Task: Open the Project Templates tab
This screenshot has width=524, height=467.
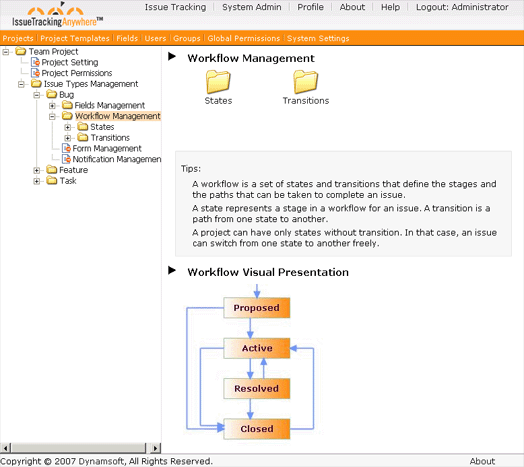Action: pos(75,38)
